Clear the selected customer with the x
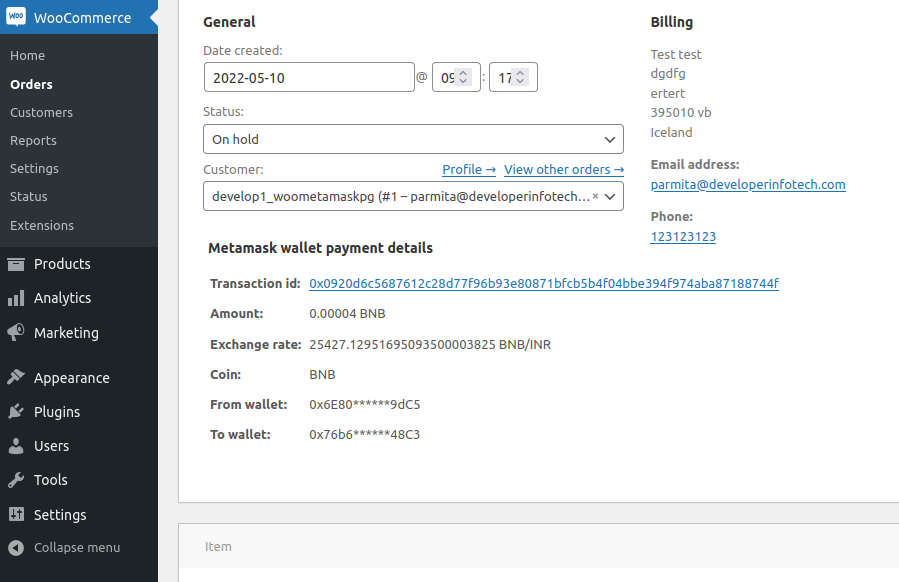 click(596, 197)
